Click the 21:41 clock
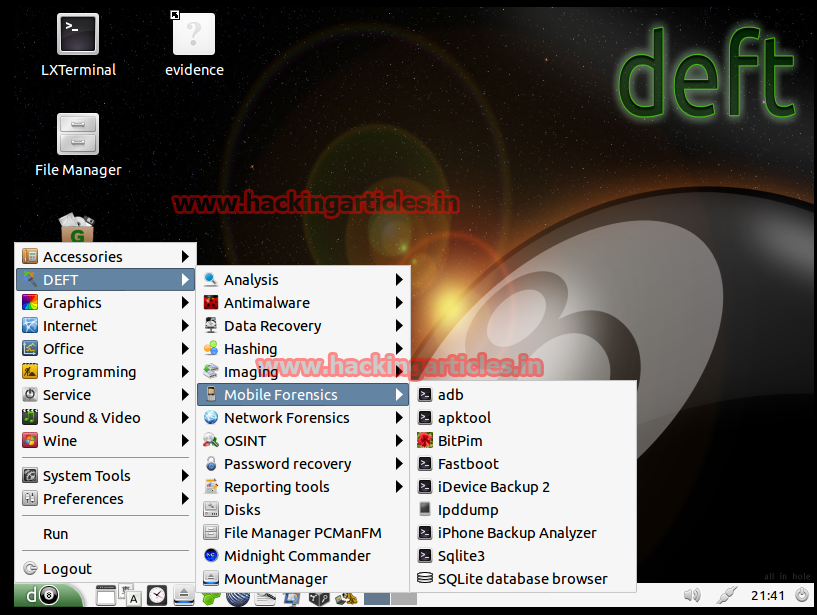The image size is (817, 615). (768, 595)
